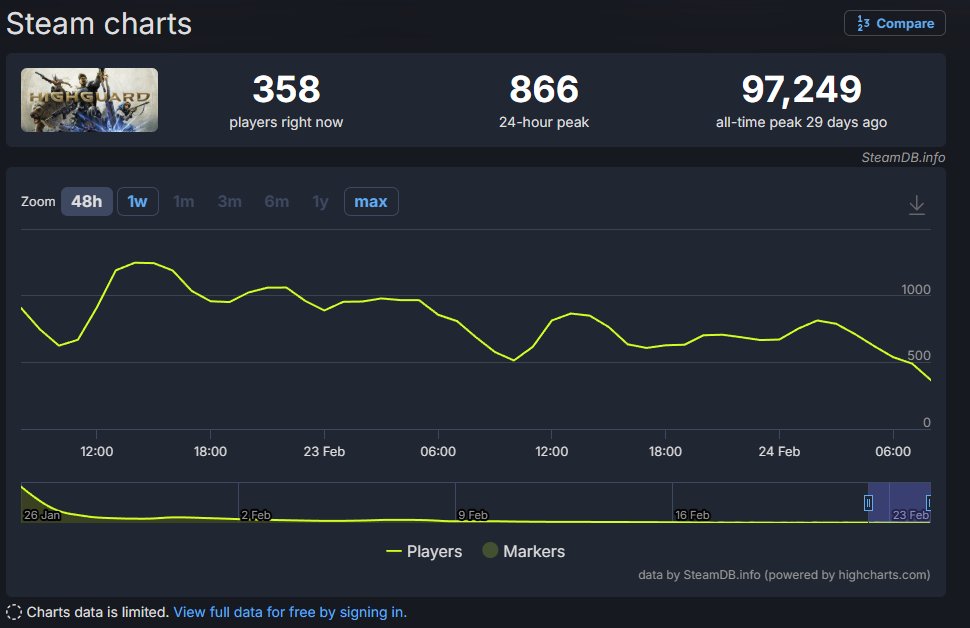This screenshot has width=970, height=628.
Task: Select the 48h zoom range
Action: (x=87, y=202)
